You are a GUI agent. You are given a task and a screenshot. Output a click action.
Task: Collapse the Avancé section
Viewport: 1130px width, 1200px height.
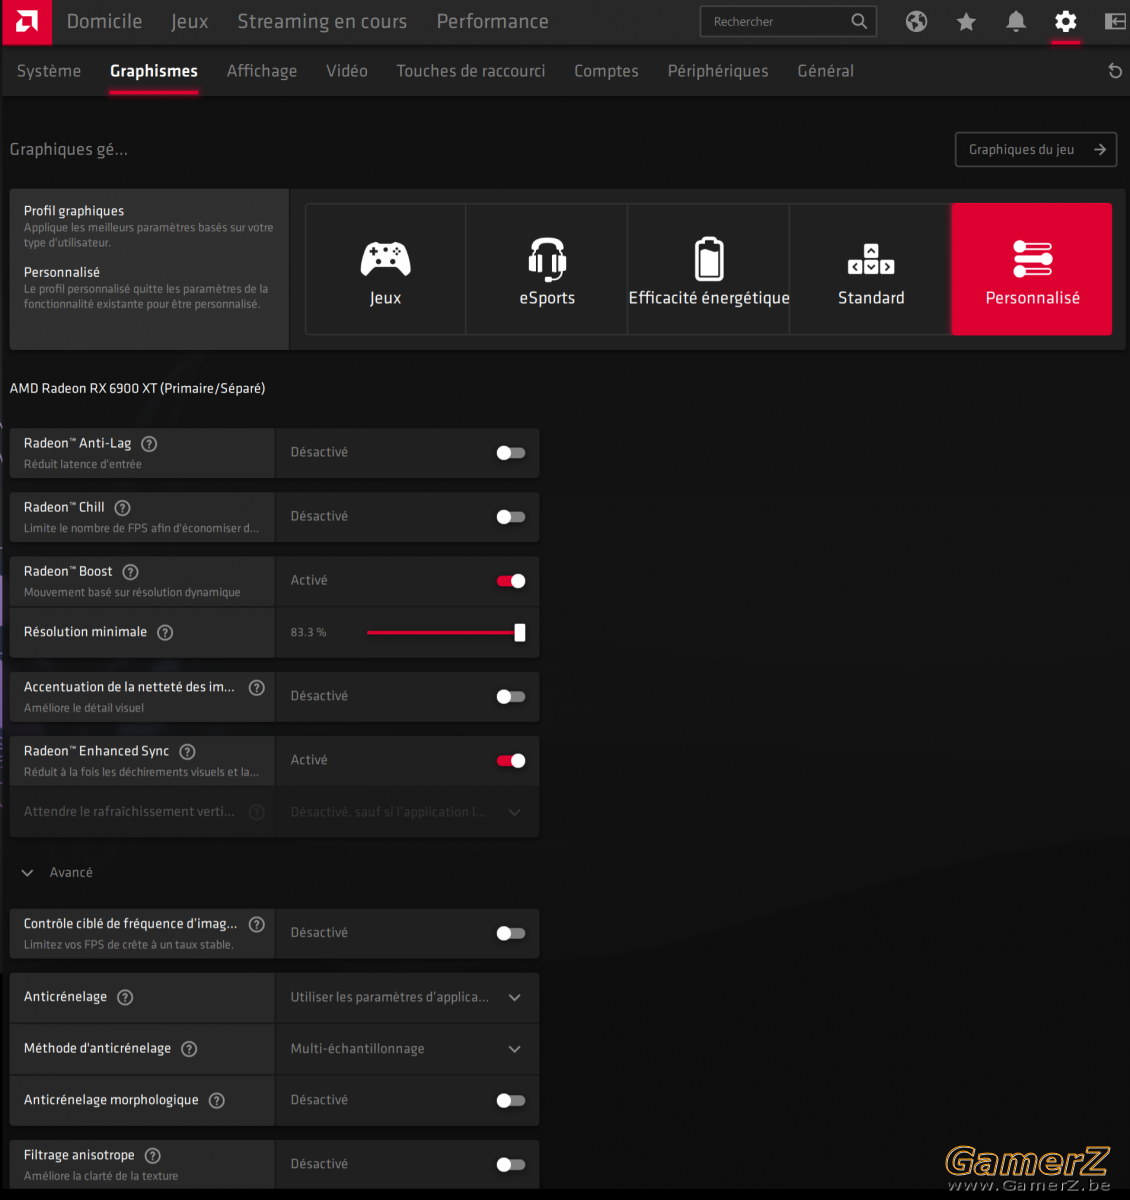tap(57, 873)
